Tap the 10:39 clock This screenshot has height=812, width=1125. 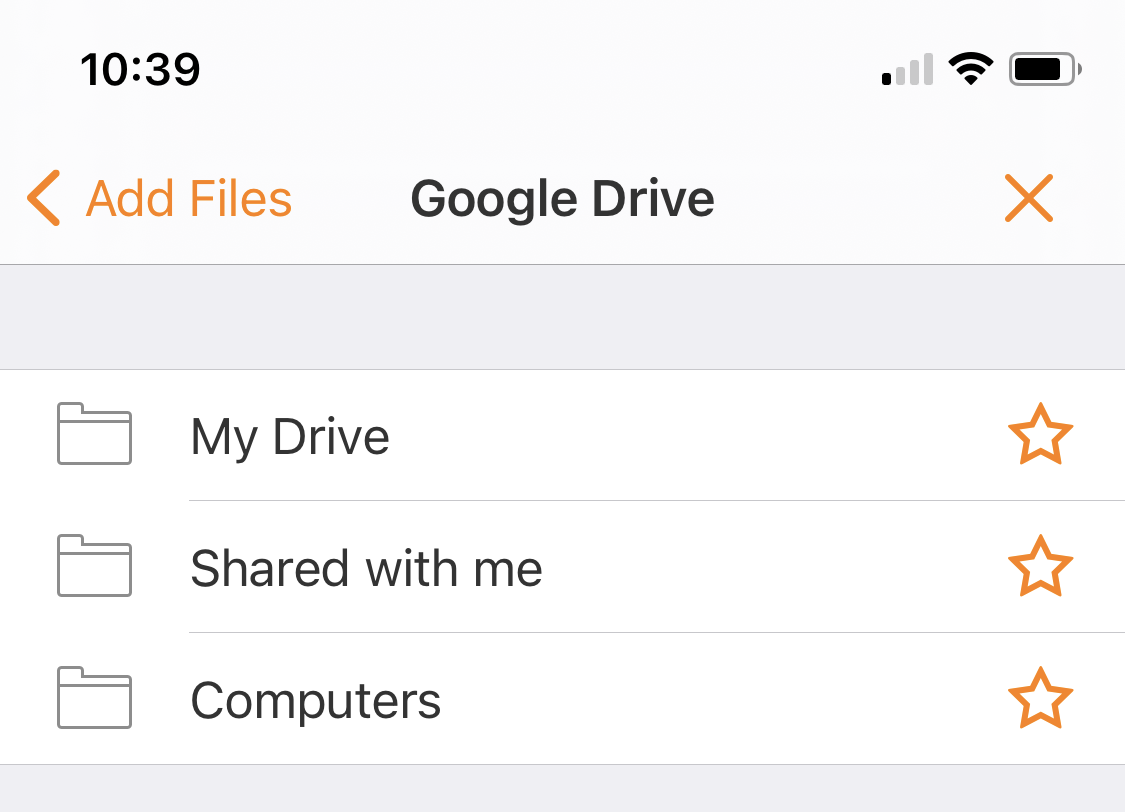141,70
